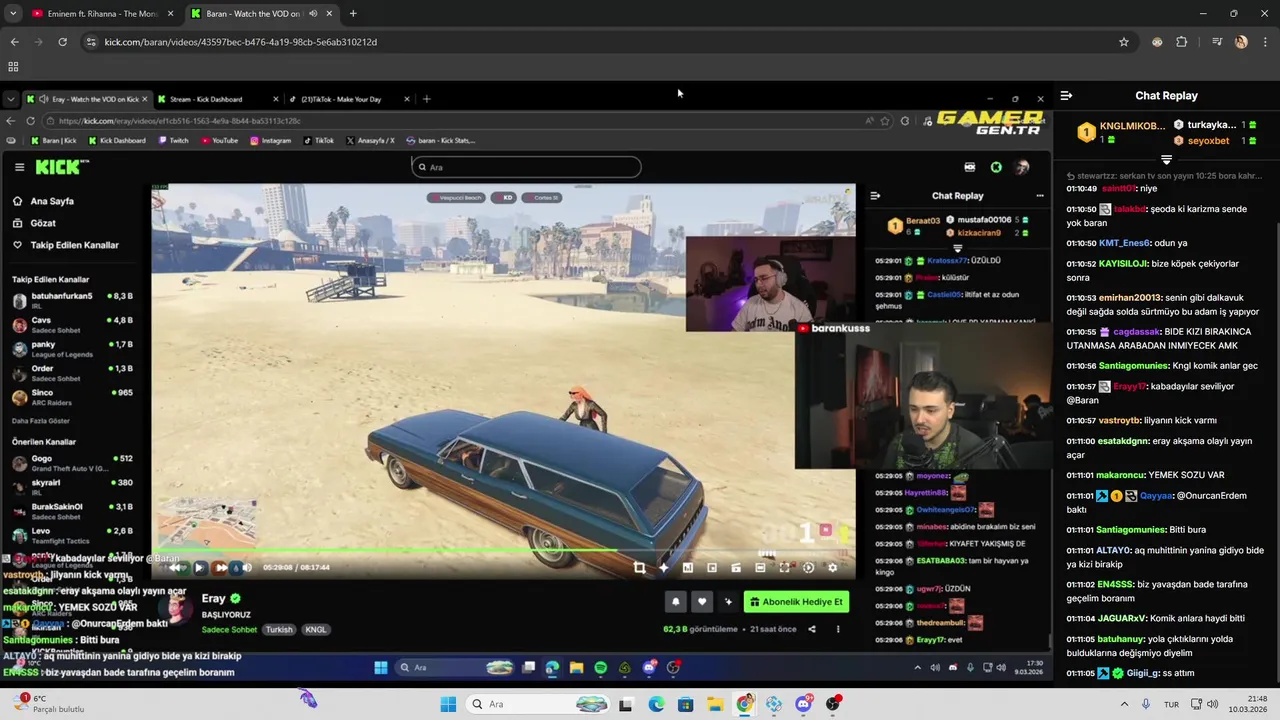Open the Chrome three-dot menu
This screenshot has height=720, width=1280.
point(1264,42)
